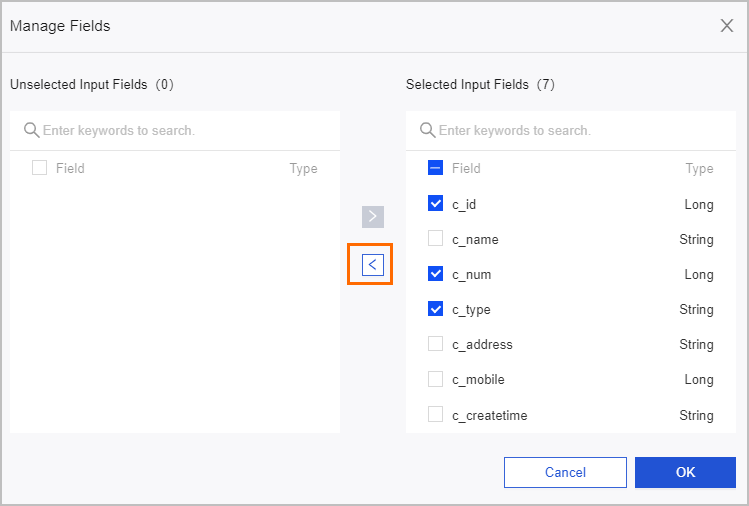Uncheck the c_type field checkbox
The image size is (749, 506).
[436, 309]
